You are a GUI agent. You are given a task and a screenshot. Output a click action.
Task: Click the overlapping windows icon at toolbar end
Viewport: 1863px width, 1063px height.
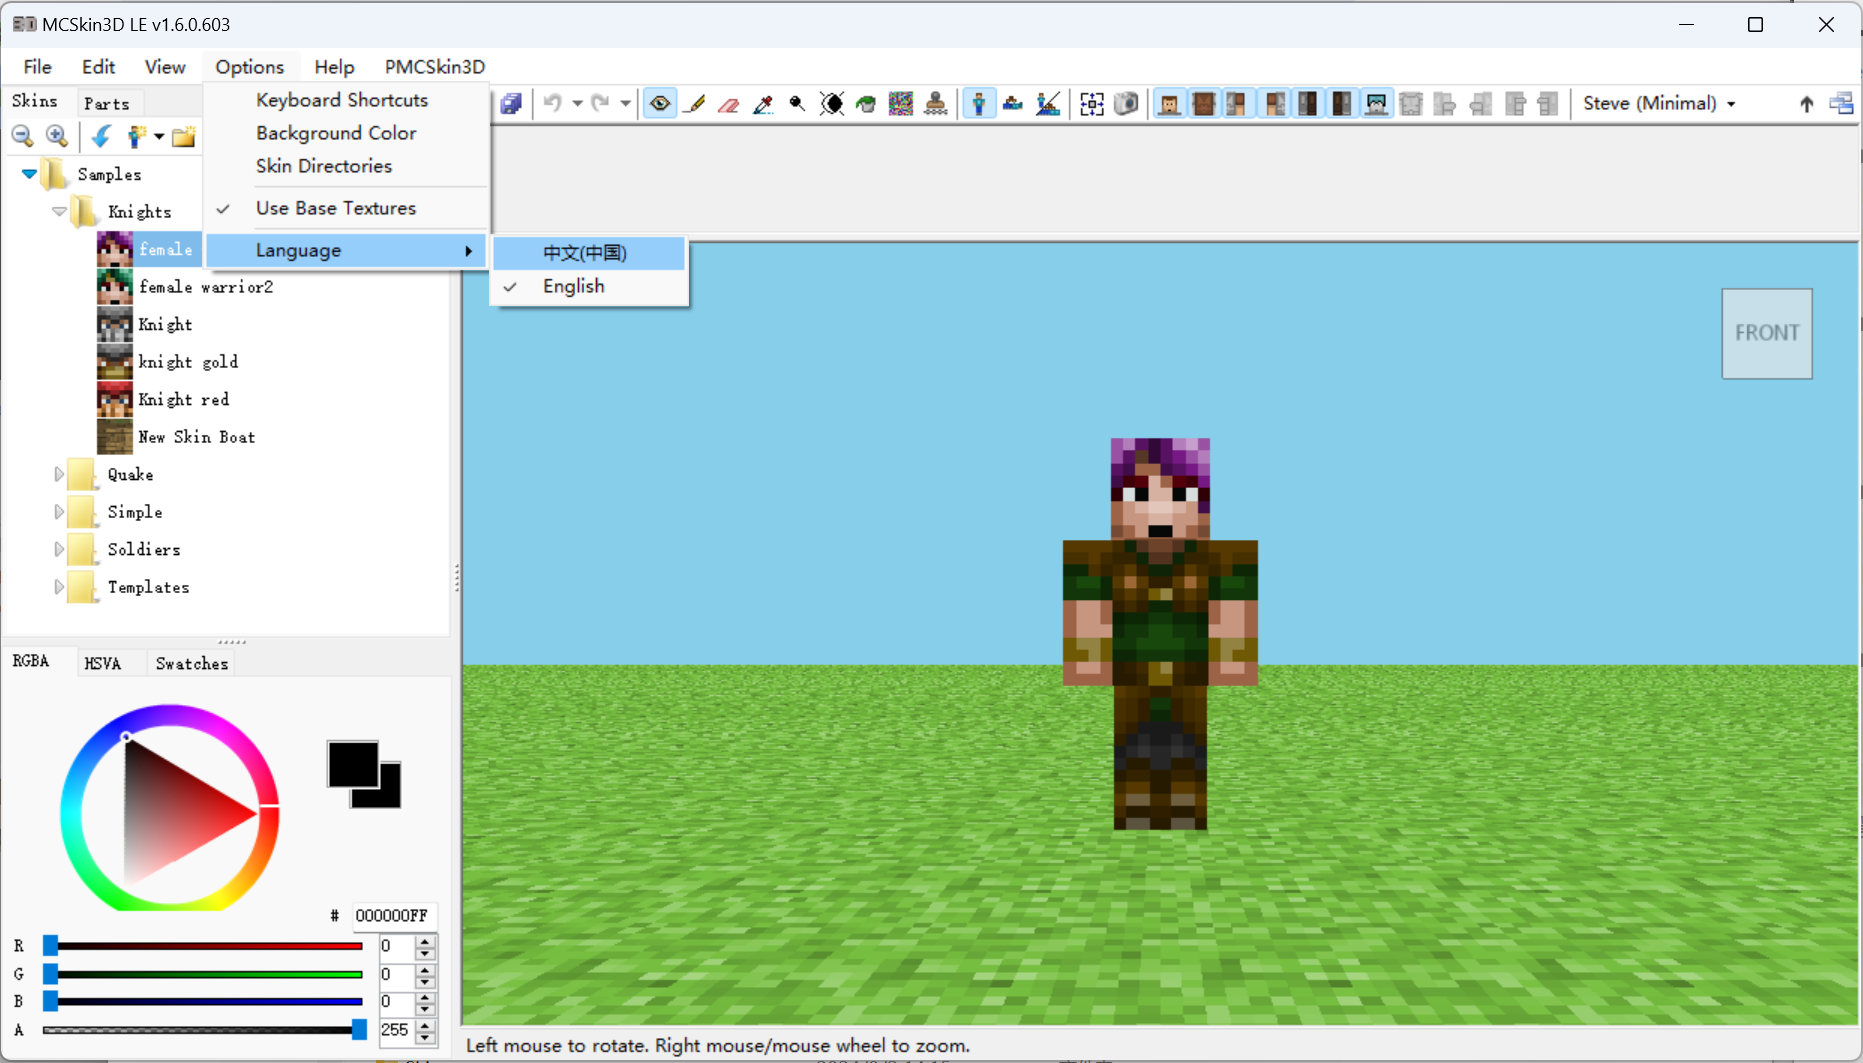(1841, 104)
